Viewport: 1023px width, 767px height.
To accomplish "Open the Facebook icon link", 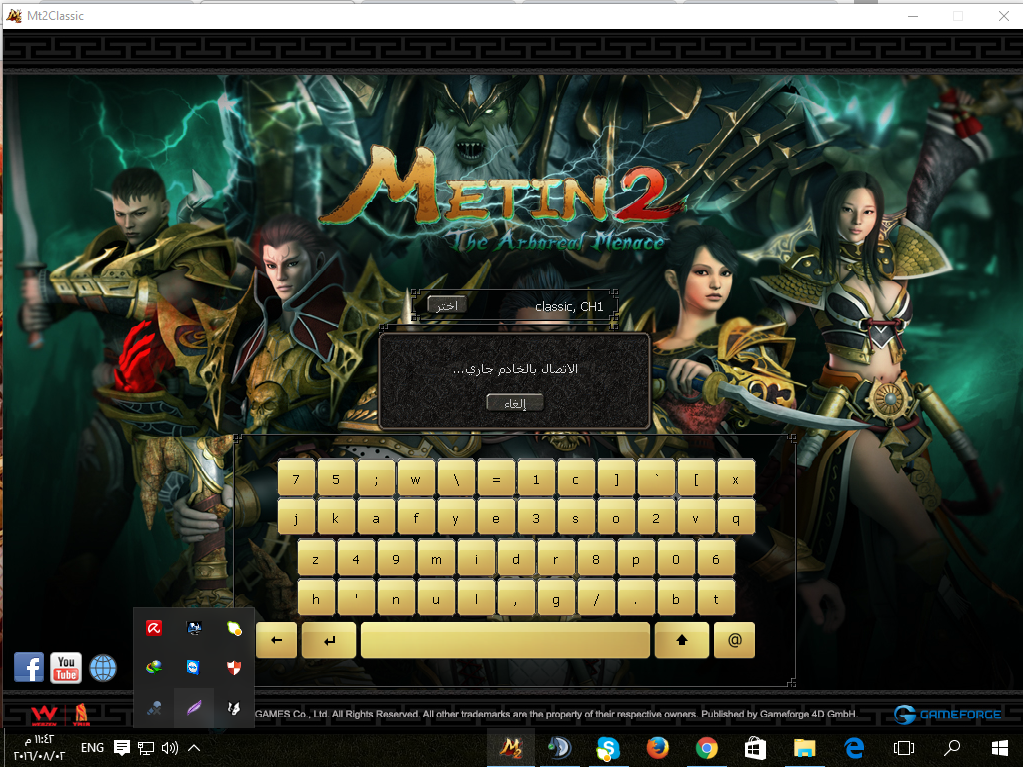I will pyautogui.click(x=29, y=667).
